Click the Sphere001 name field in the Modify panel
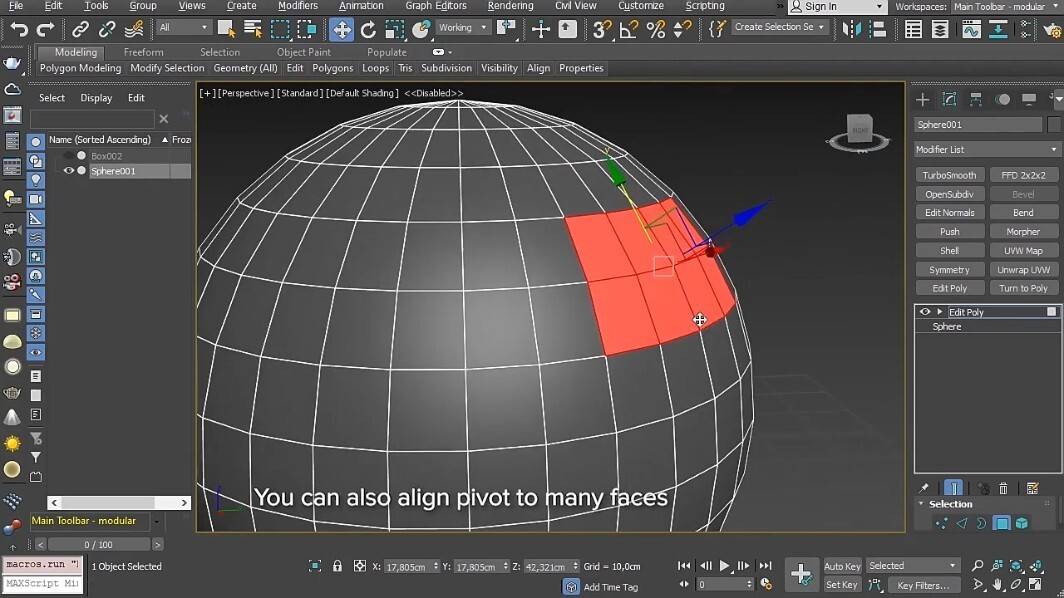The image size is (1064, 598). (x=978, y=124)
